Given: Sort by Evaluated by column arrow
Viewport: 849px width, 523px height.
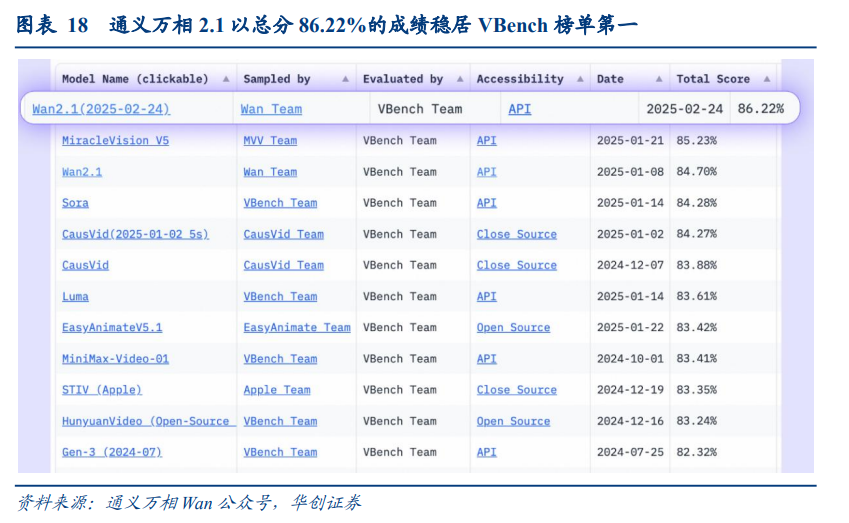Looking at the screenshot, I should pos(460,79).
